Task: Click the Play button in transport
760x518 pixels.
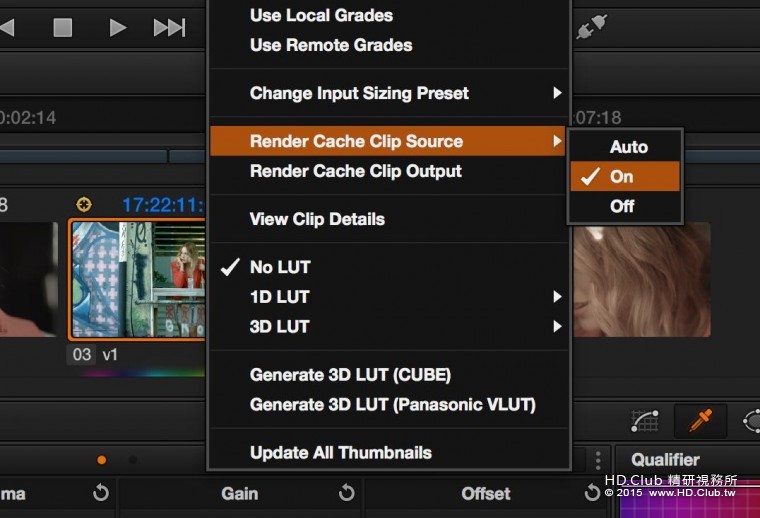Action: click(118, 28)
